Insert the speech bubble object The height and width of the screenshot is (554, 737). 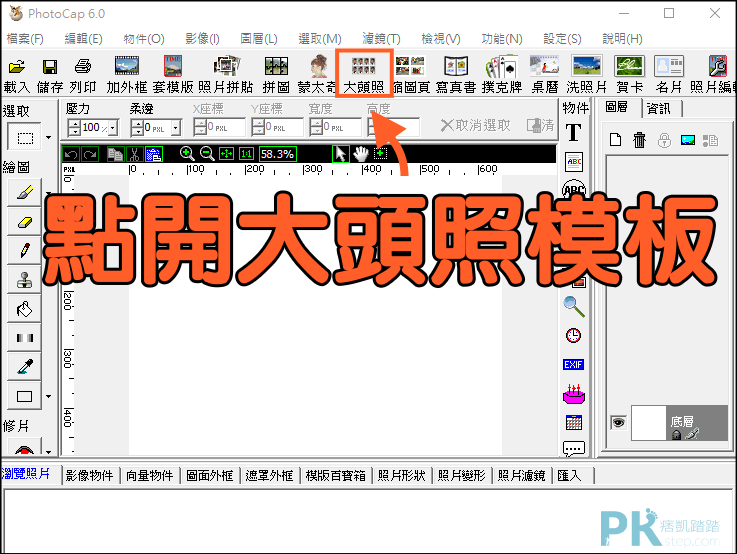(574, 449)
